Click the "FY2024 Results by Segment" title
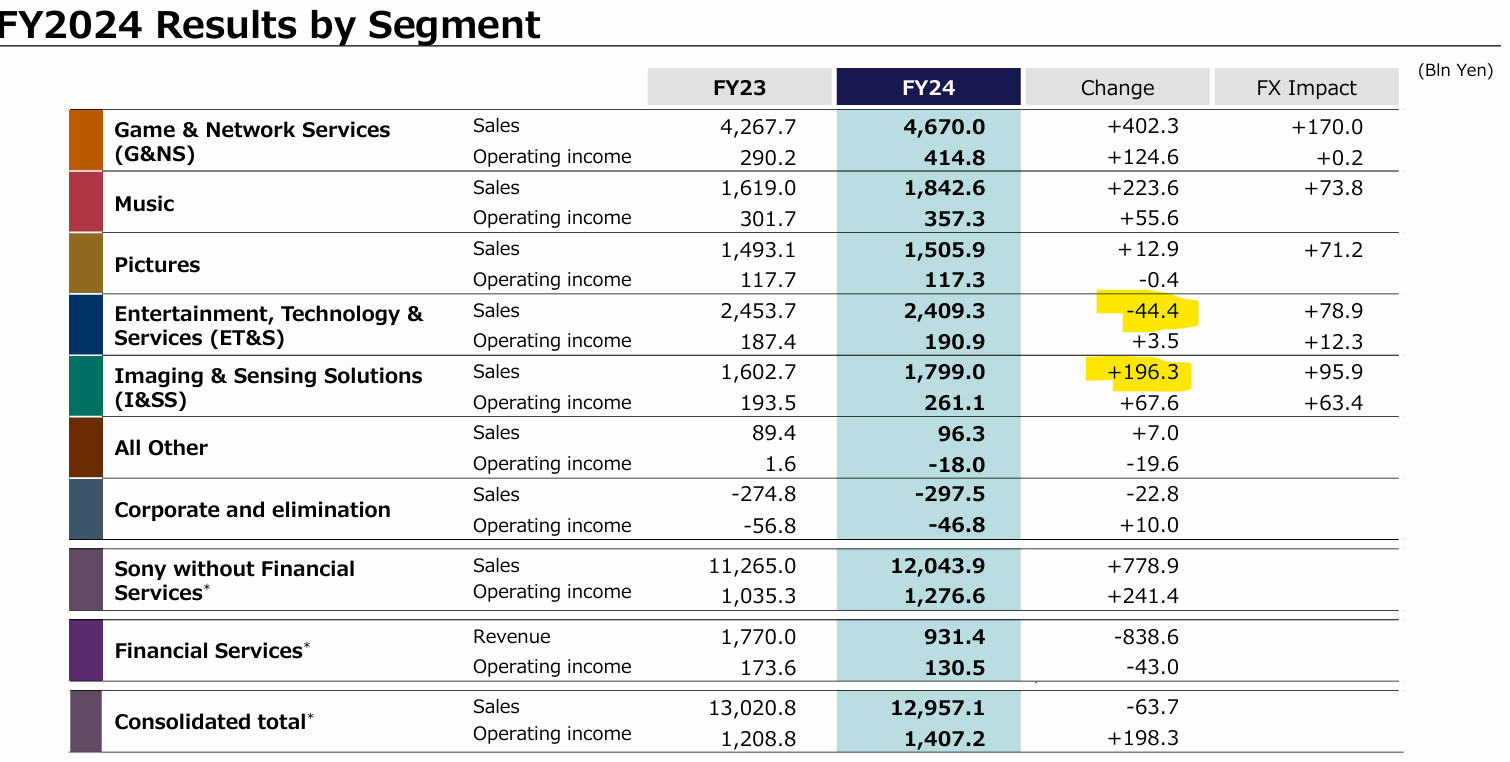1510x762 pixels. click(x=270, y=24)
